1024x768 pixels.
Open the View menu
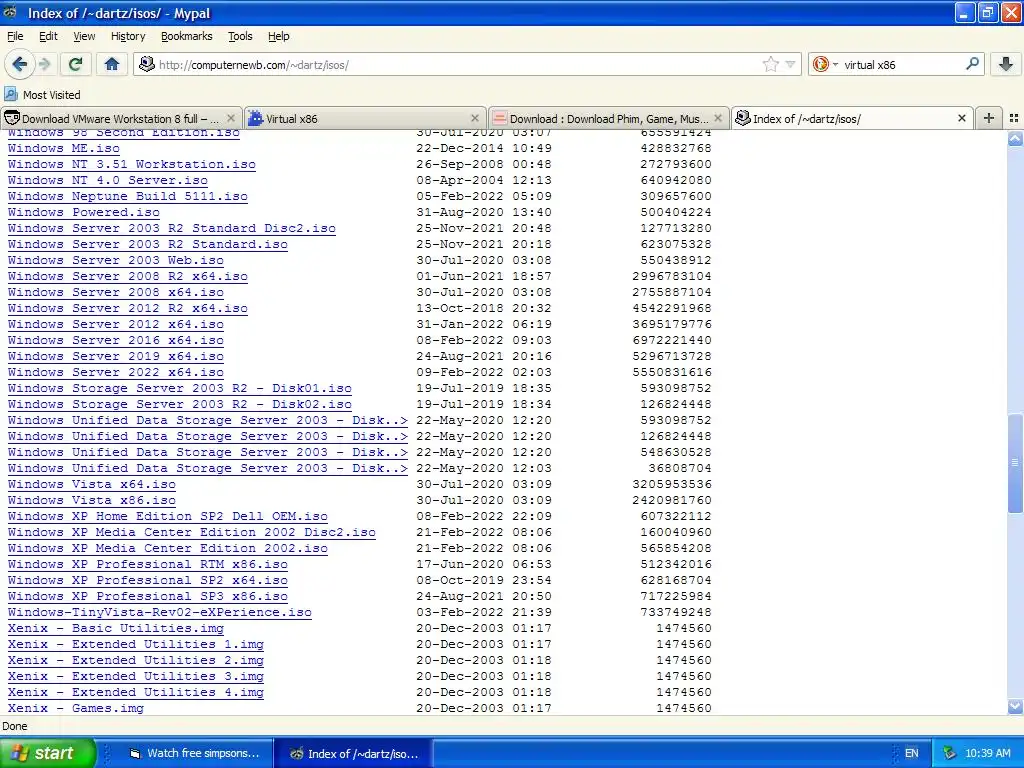tap(84, 36)
